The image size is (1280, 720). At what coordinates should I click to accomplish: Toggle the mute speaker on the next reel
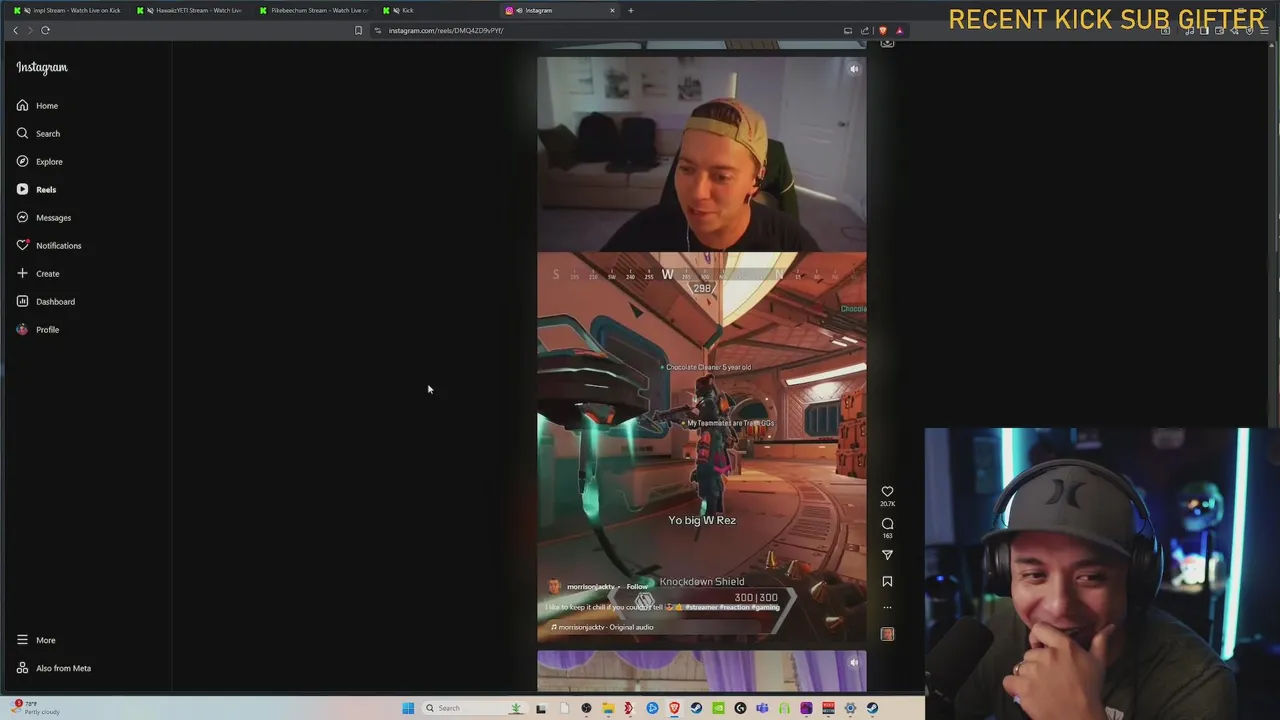point(854,662)
